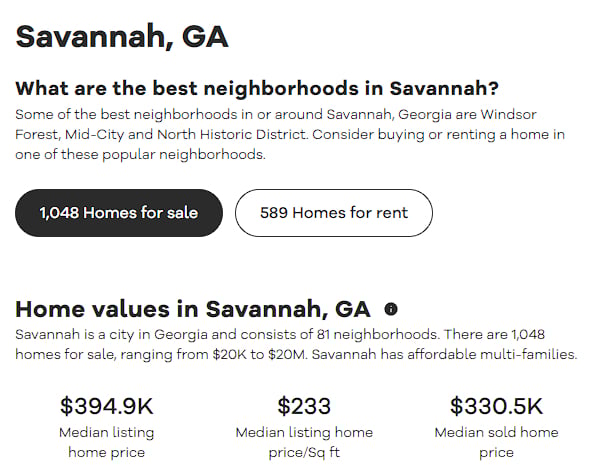
Task: Click the Median listing home price label
Action: (107, 442)
